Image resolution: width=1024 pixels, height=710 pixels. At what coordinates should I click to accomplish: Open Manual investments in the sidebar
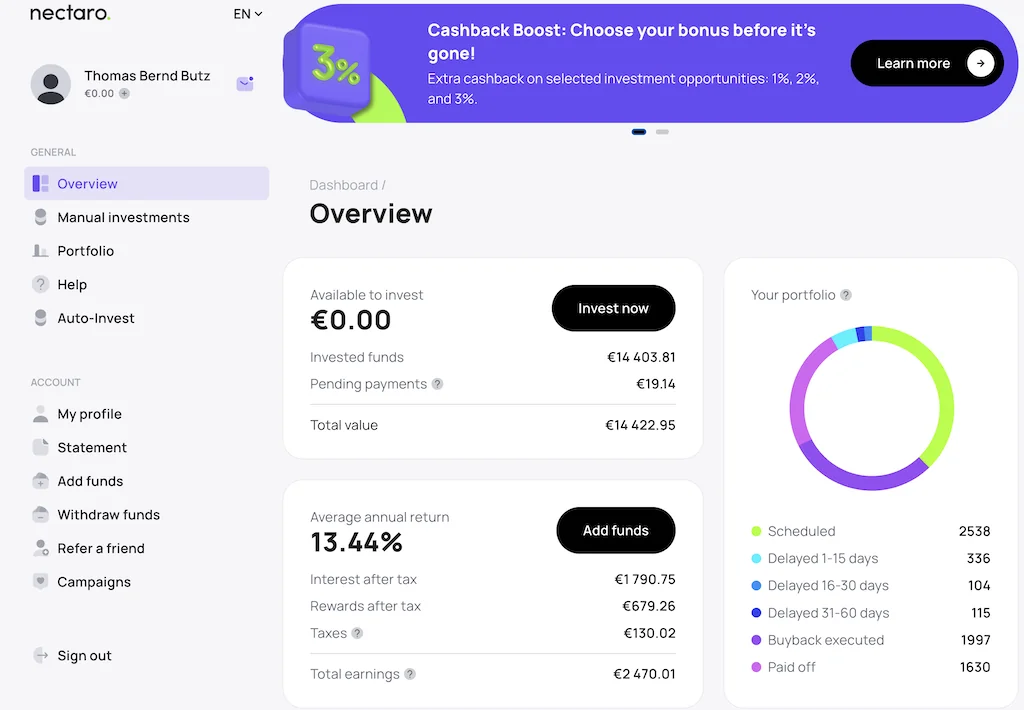coord(123,217)
